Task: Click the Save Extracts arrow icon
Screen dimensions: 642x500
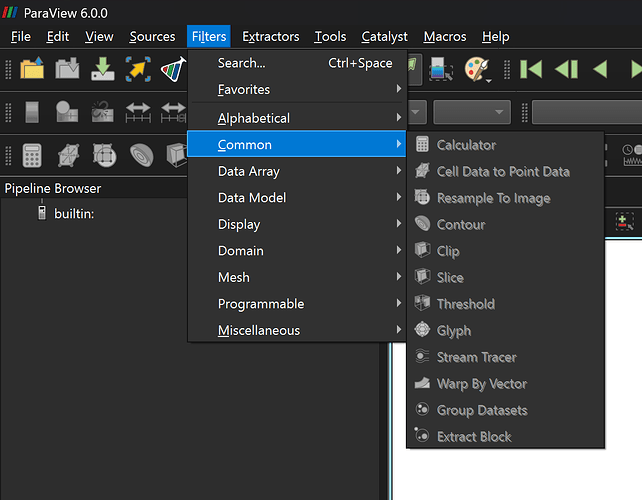Action: tap(138, 69)
